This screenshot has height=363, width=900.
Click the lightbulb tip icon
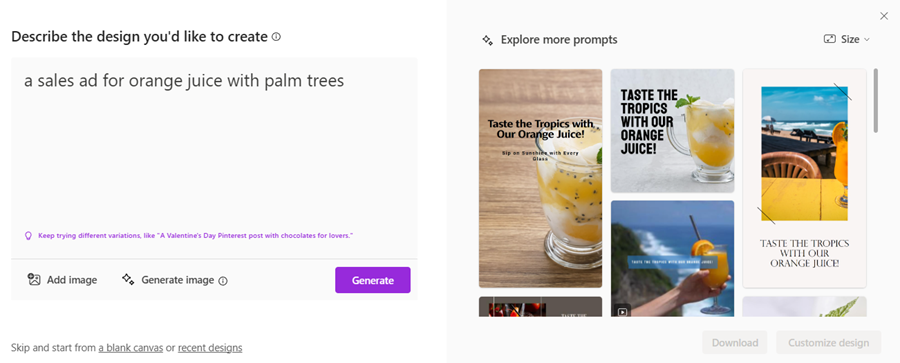click(x=28, y=235)
